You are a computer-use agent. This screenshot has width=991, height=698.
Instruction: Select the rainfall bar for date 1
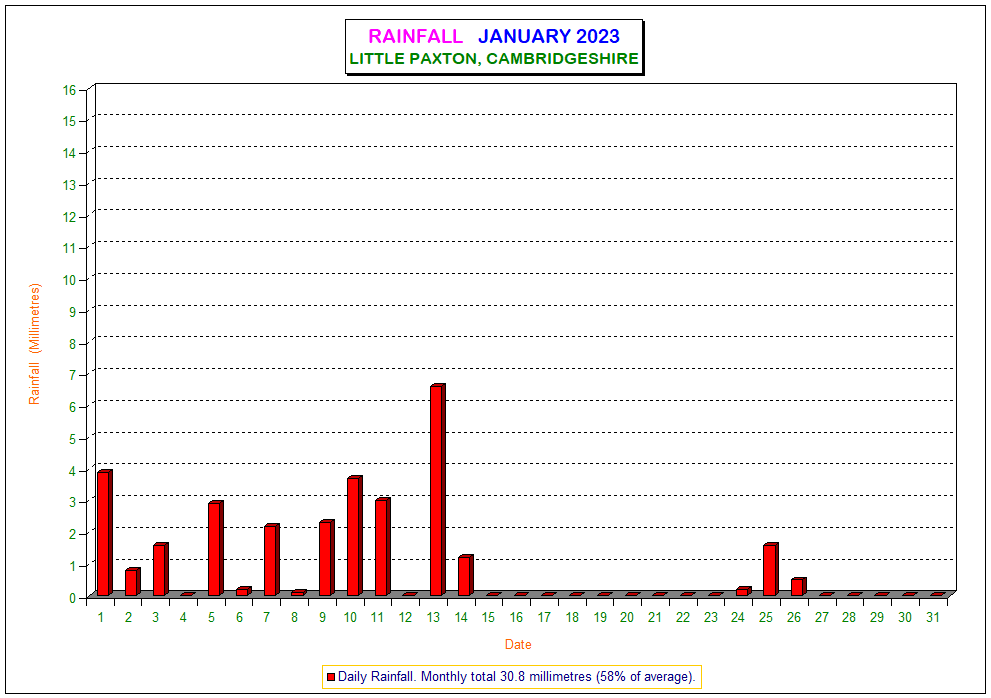[x=104, y=533]
